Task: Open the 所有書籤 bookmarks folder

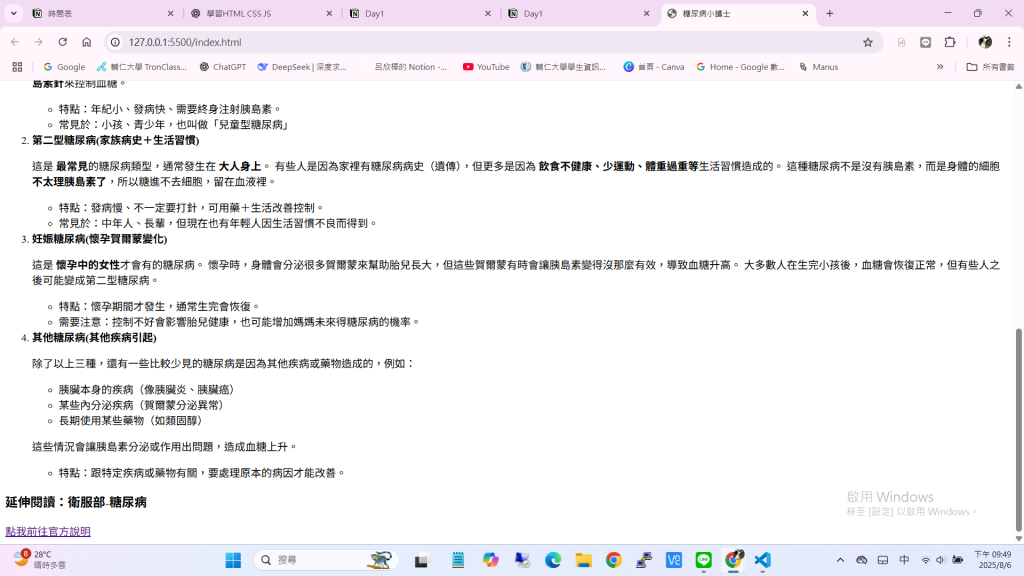Action: click(x=990, y=67)
